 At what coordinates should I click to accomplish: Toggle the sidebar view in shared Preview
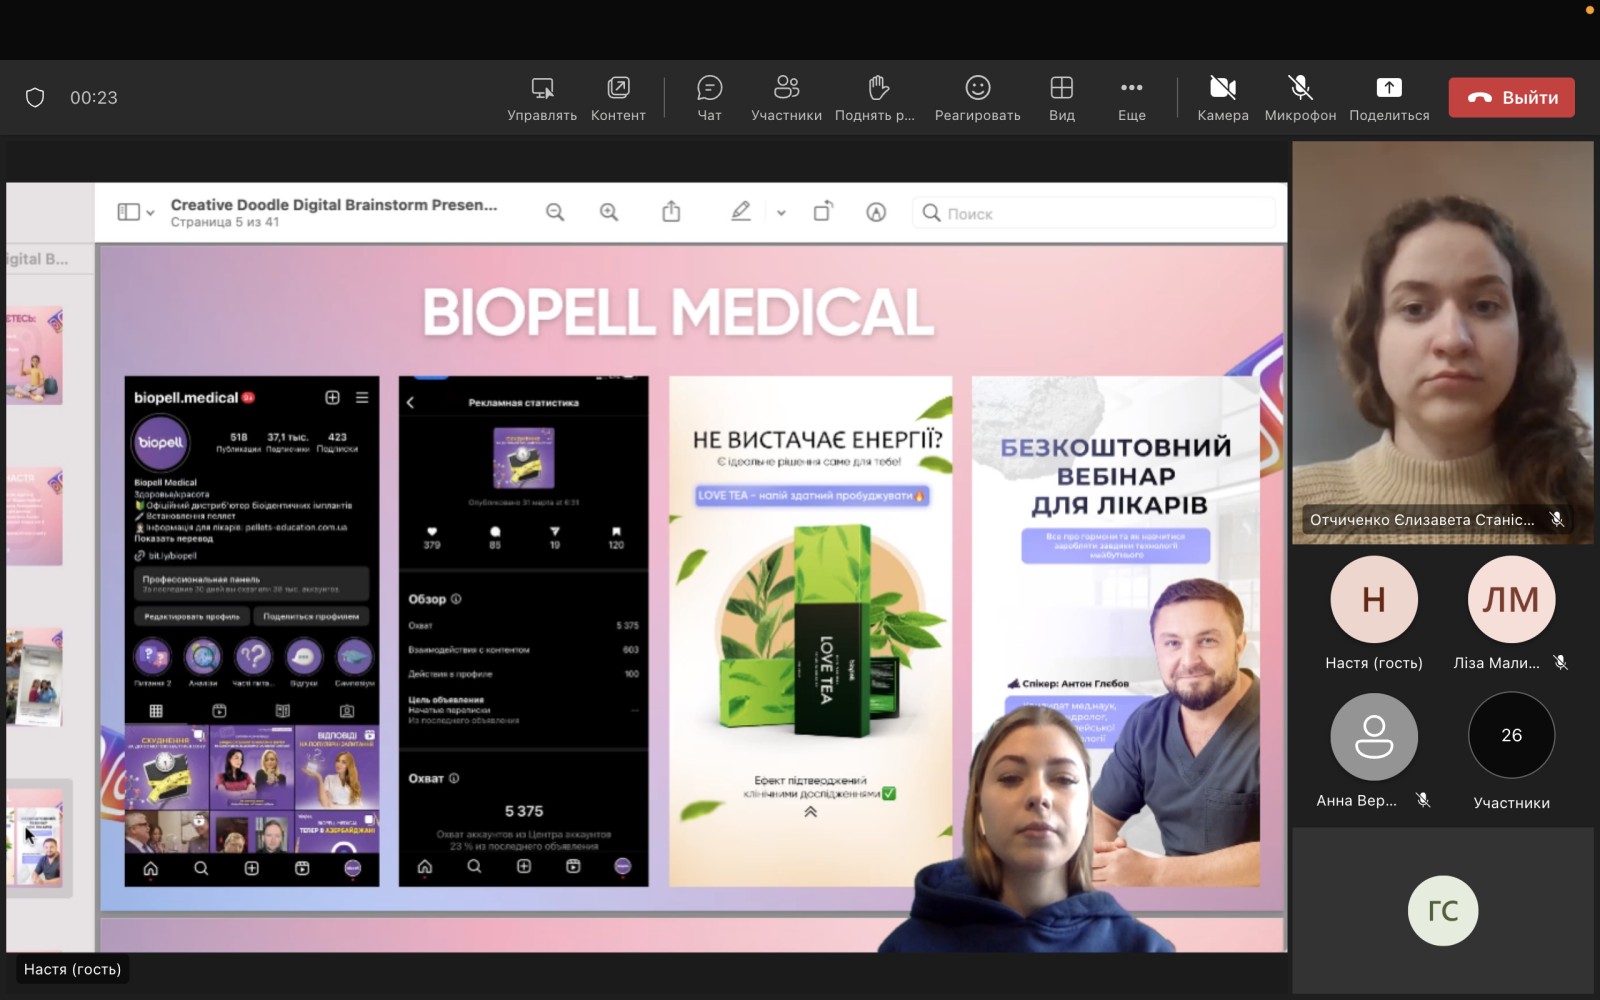(x=129, y=212)
